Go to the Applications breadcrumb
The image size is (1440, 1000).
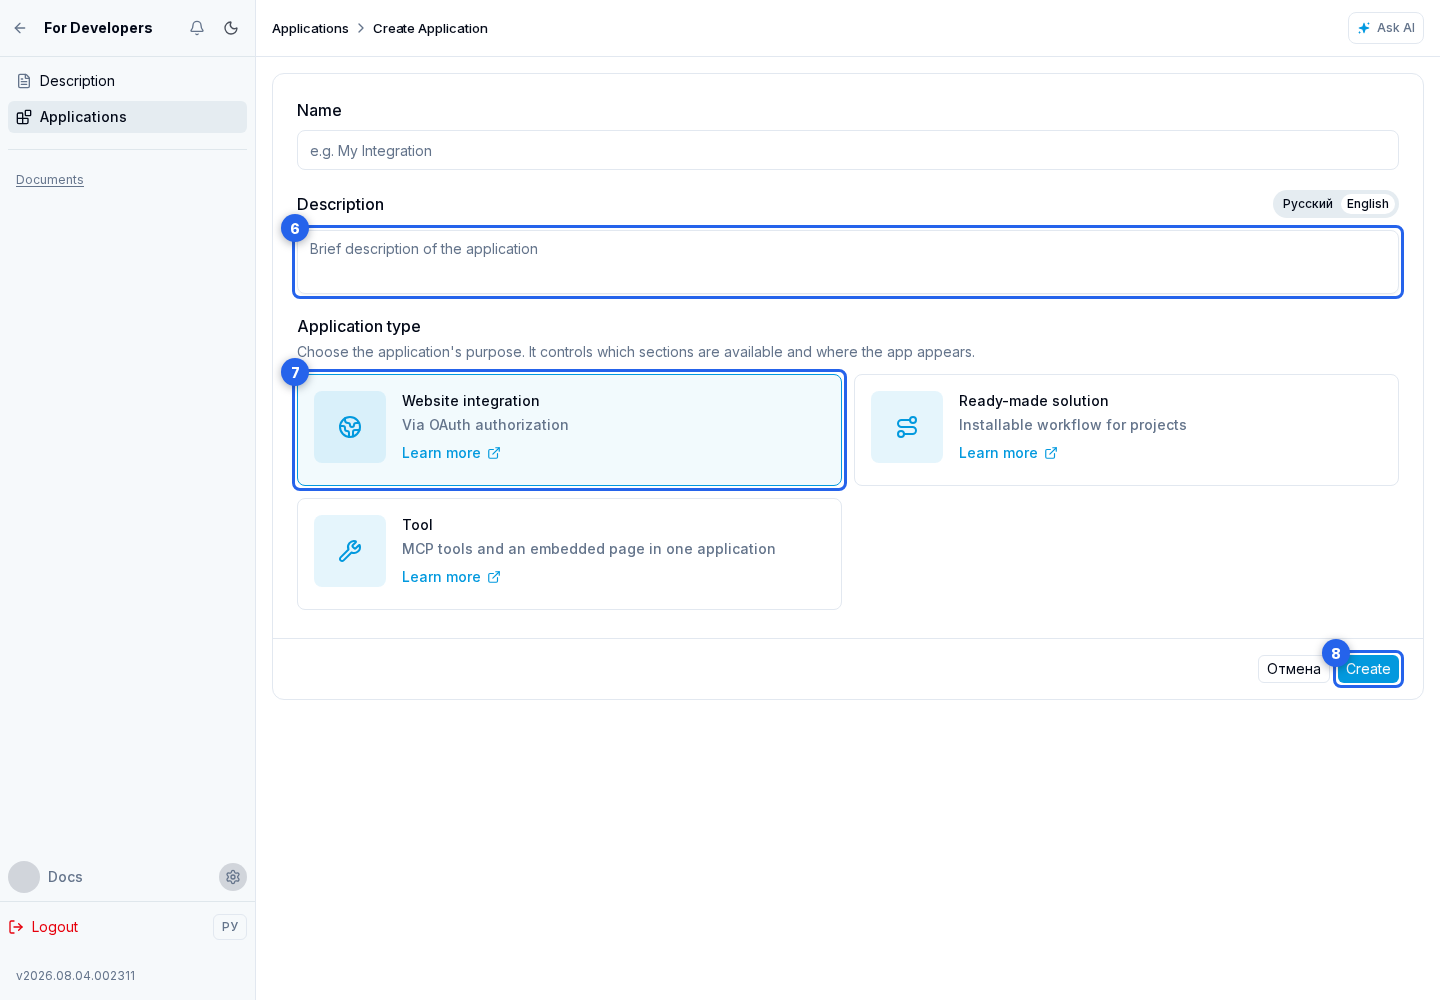pos(310,28)
